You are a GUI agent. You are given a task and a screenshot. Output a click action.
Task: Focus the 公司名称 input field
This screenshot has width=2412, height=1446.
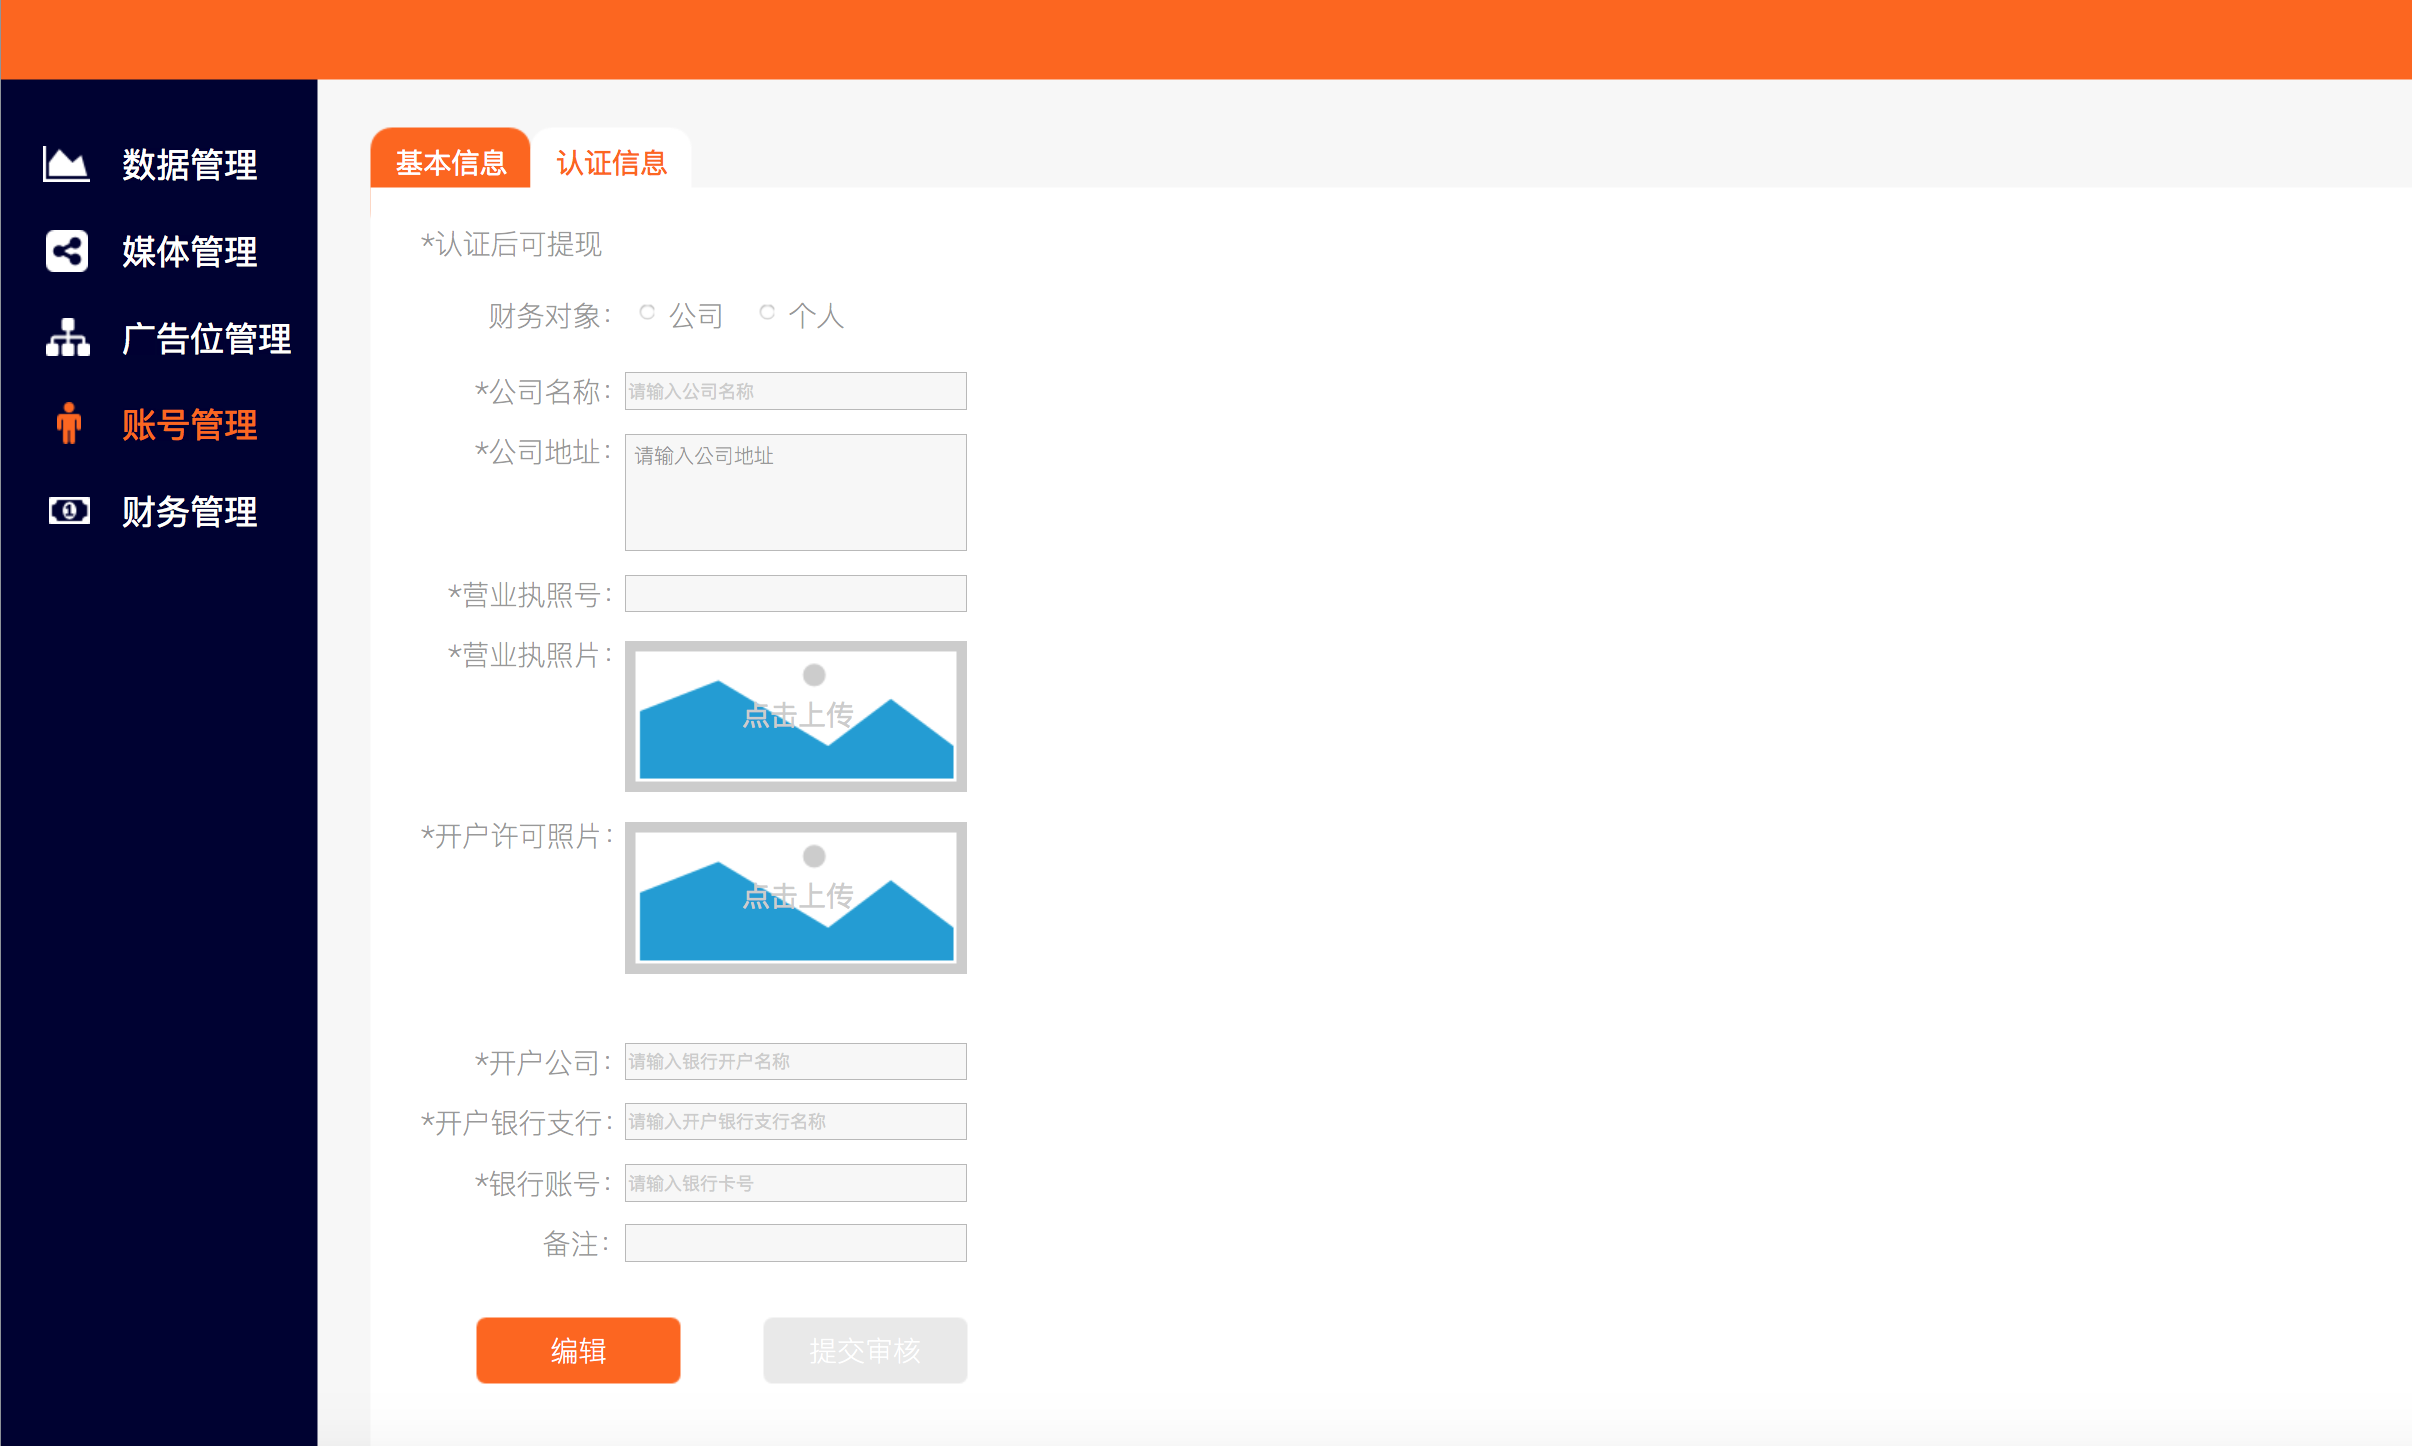pyautogui.click(x=795, y=391)
